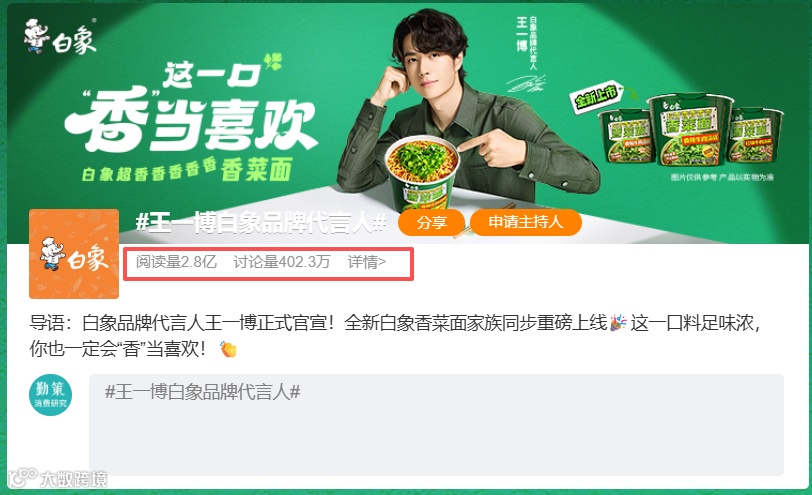Click the party popper emoji in intro
The image size is (812, 495).
point(618,323)
